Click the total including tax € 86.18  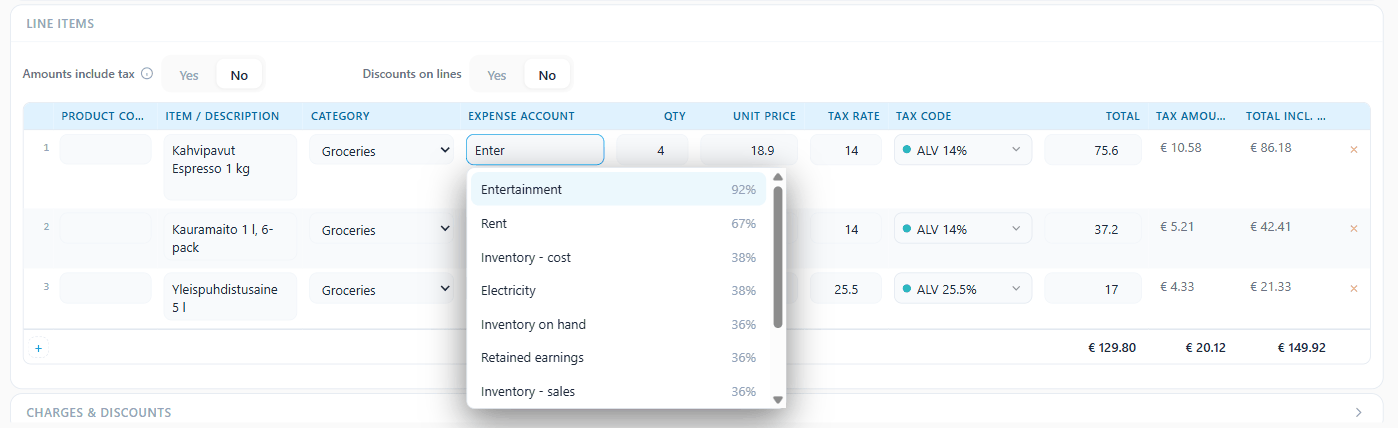1271,147
